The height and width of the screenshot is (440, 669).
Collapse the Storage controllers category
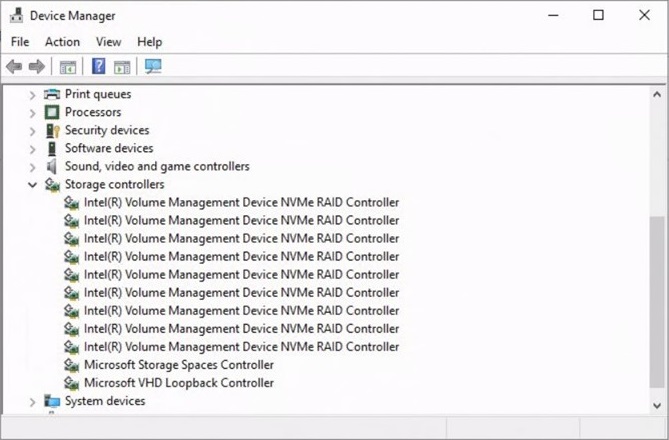33,185
